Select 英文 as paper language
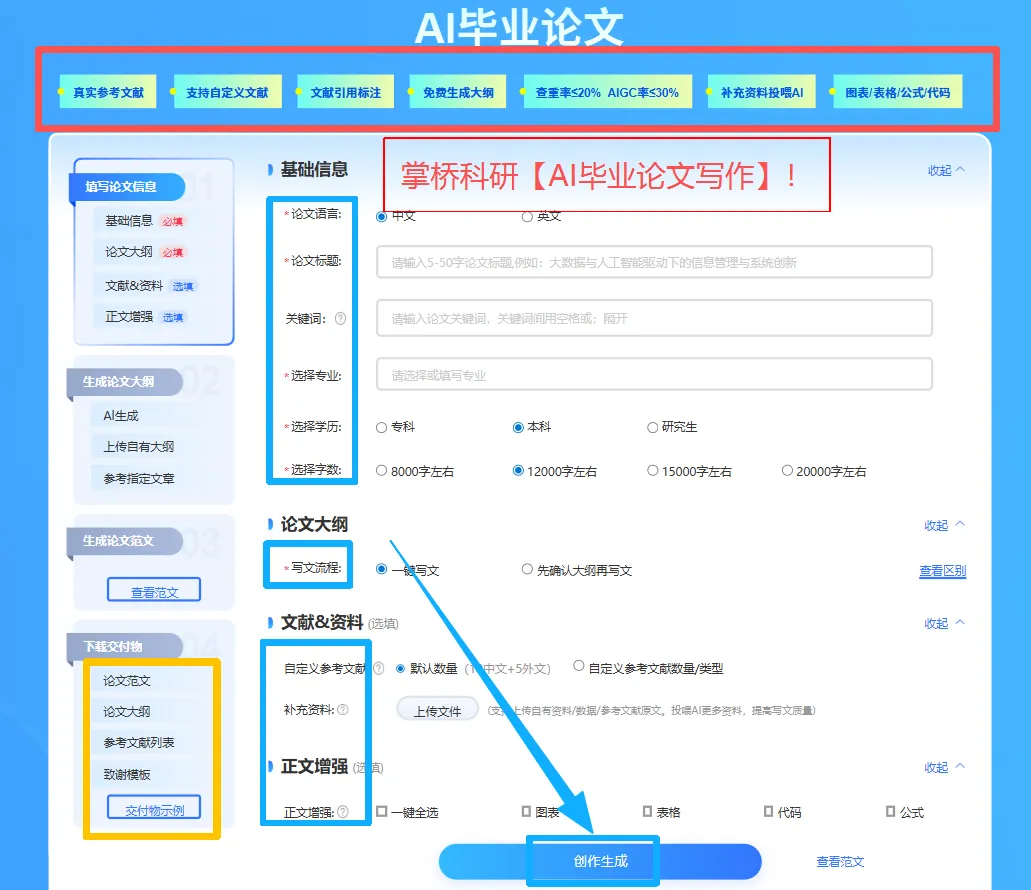 click(x=527, y=216)
